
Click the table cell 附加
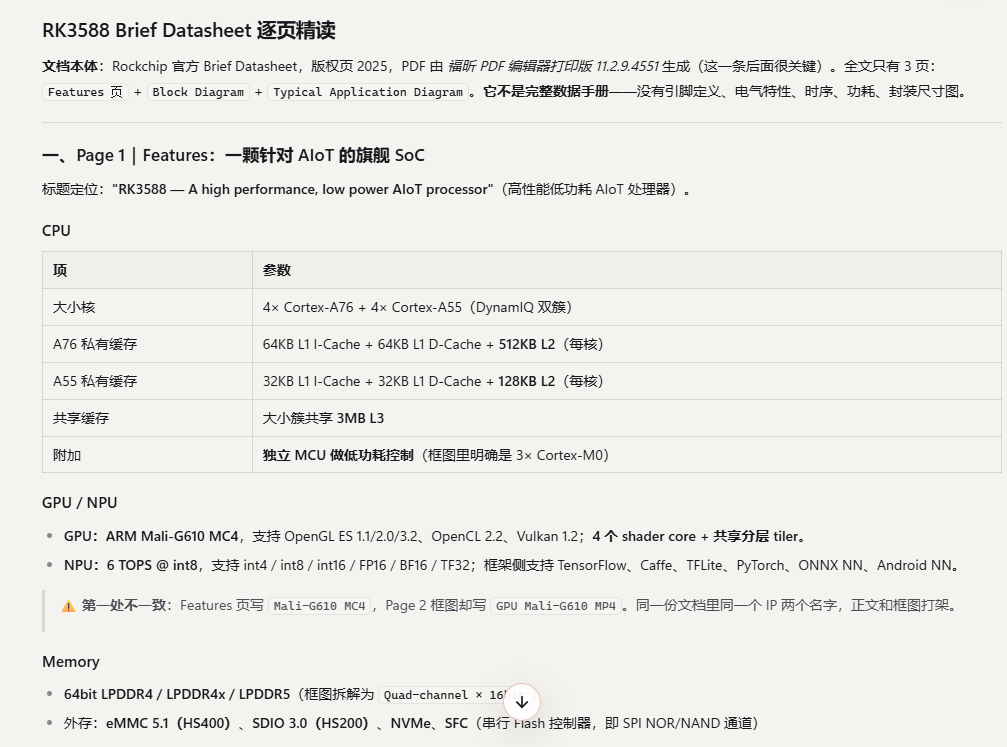[x=147, y=455]
